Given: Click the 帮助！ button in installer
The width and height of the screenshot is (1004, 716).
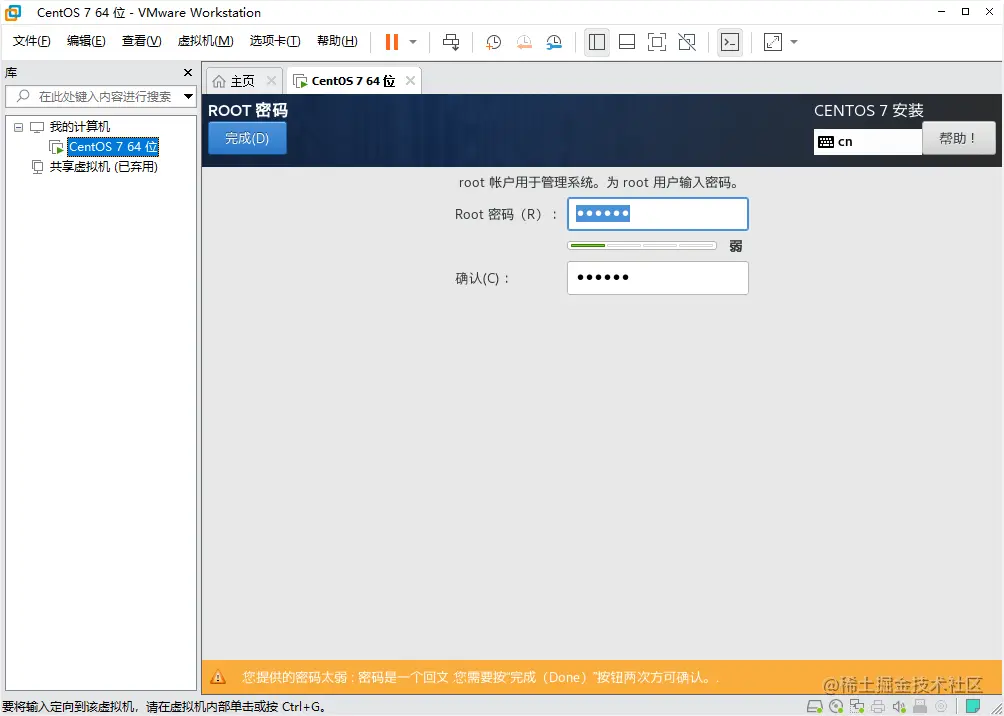Looking at the screenshot, I should coord(959,138).
